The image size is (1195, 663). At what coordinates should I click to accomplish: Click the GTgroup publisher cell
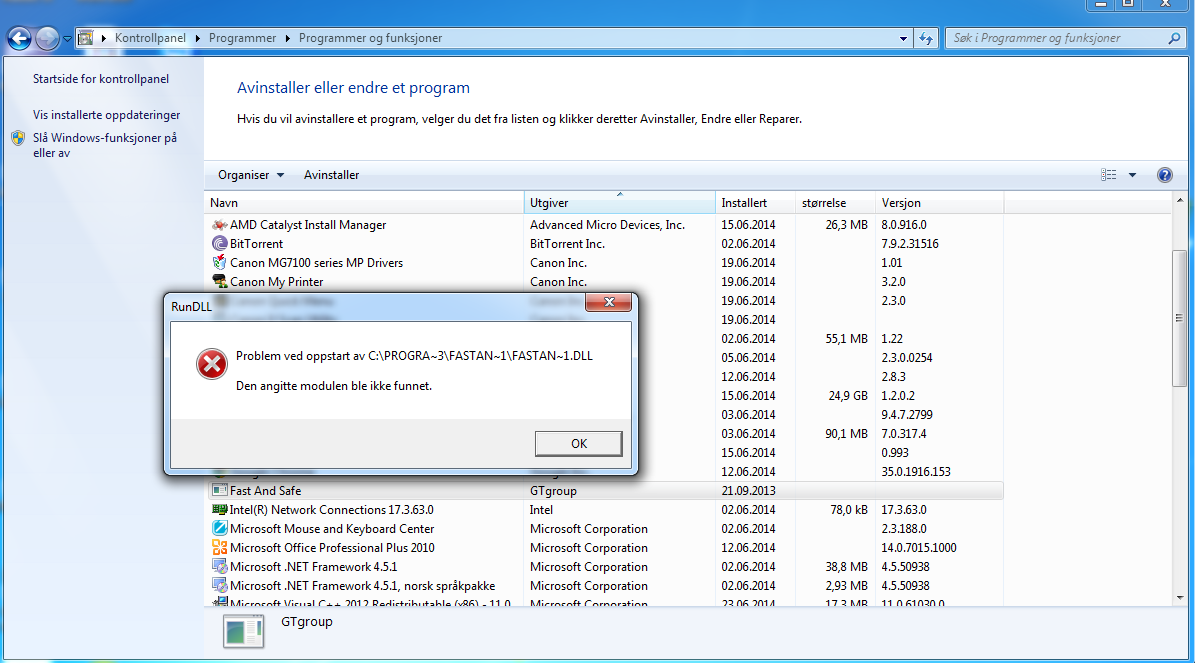pos(553,491)
